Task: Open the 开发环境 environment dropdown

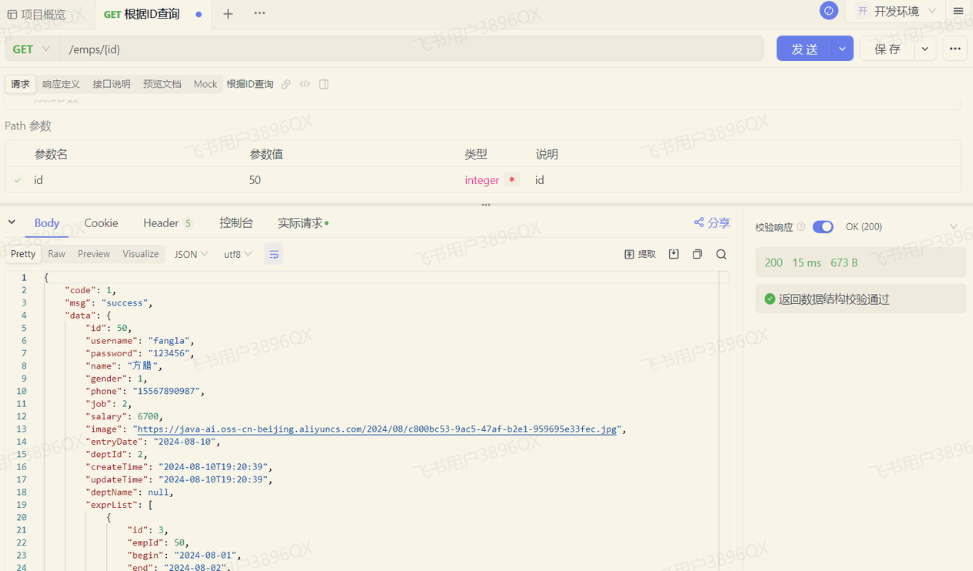Action: (x=896, y=11)
